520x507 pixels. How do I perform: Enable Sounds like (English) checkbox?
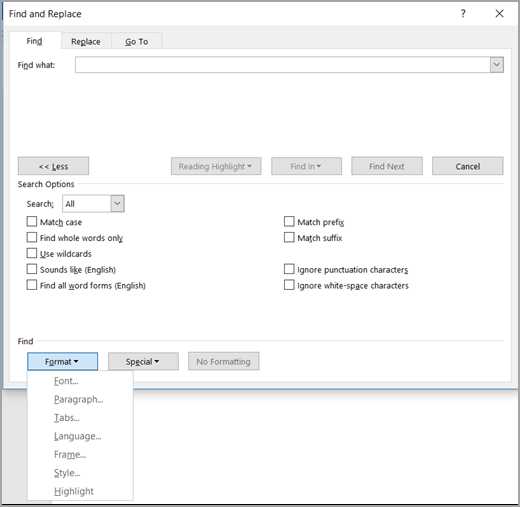click(32, 269)
